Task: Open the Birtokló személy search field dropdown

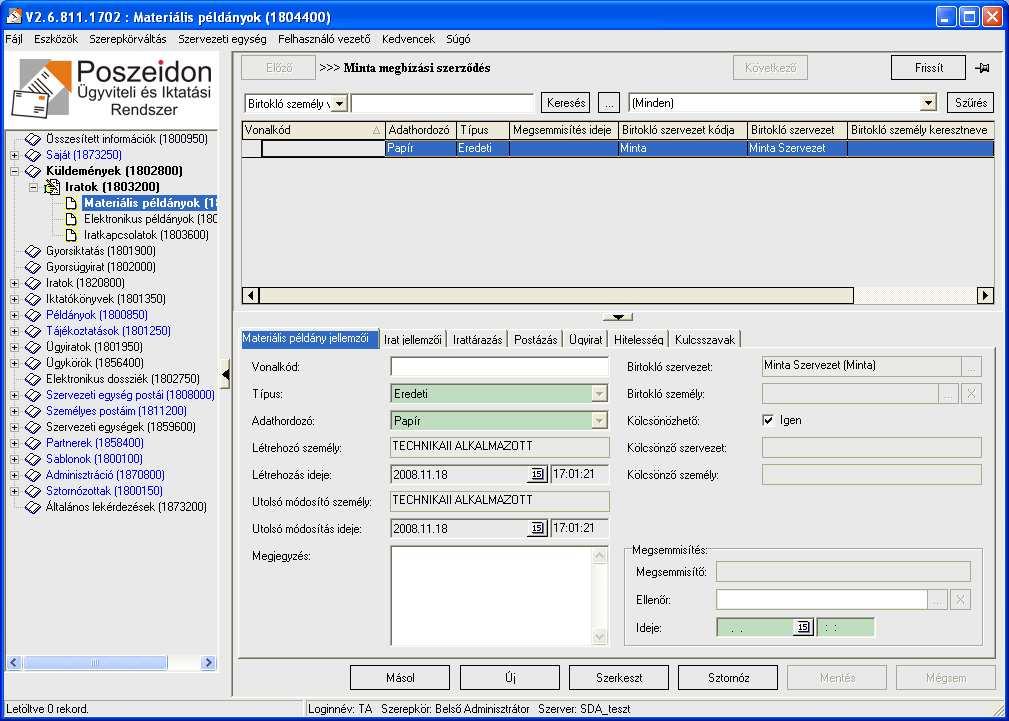Action: pos(340,103)
